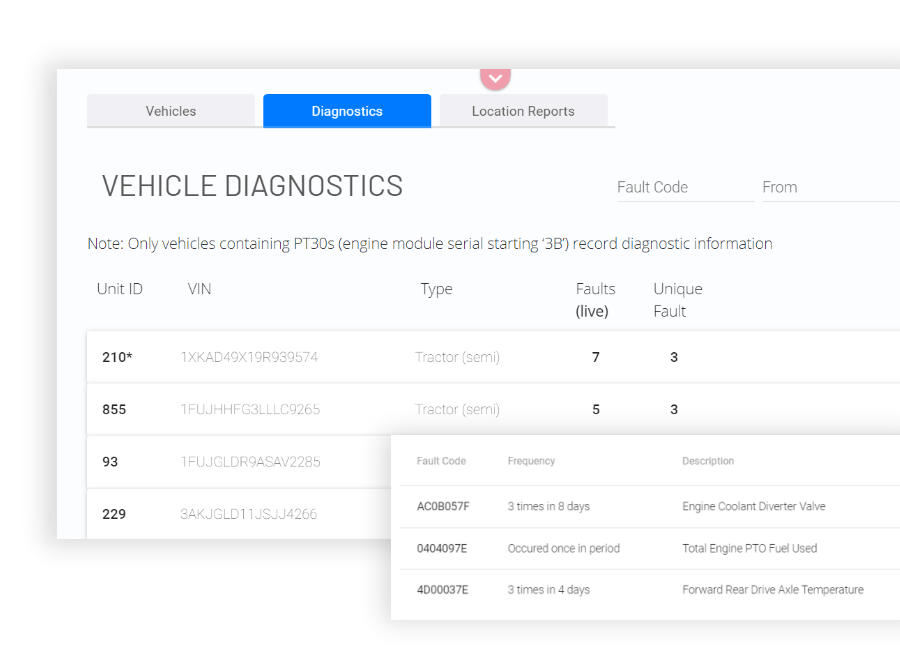The image size is (900, 650).
Task: Select fault code 0404097E
Action: click(442, 548)
